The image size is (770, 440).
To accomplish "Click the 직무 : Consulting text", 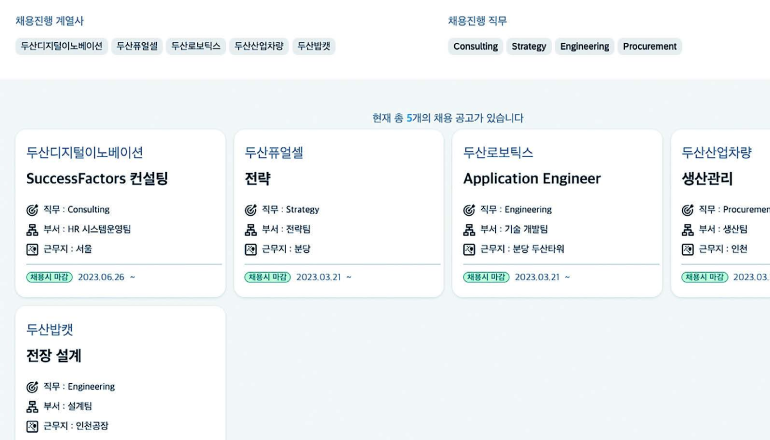I will tap(77, 209).
